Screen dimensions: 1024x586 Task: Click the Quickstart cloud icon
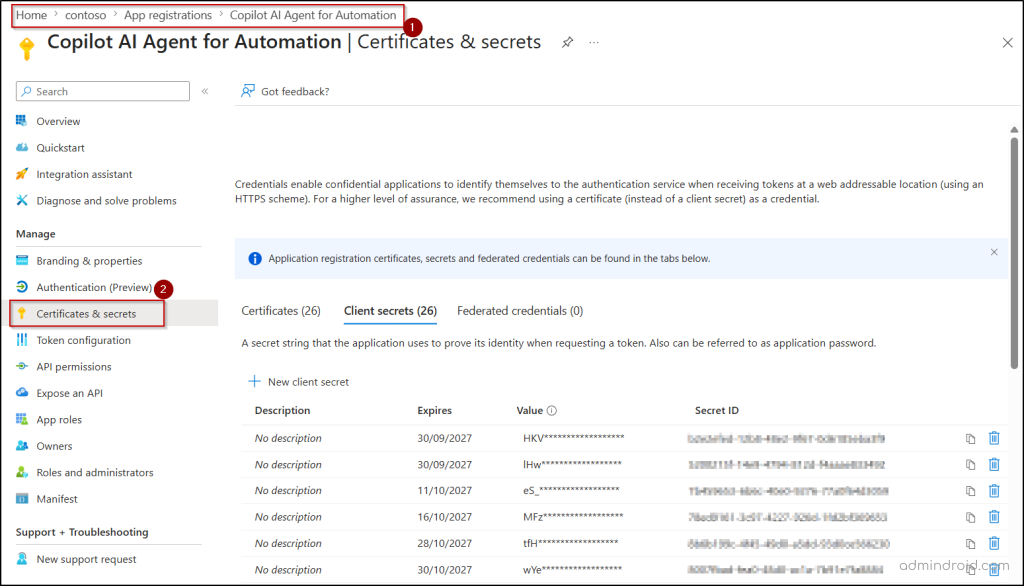click(x=22, y=147)
